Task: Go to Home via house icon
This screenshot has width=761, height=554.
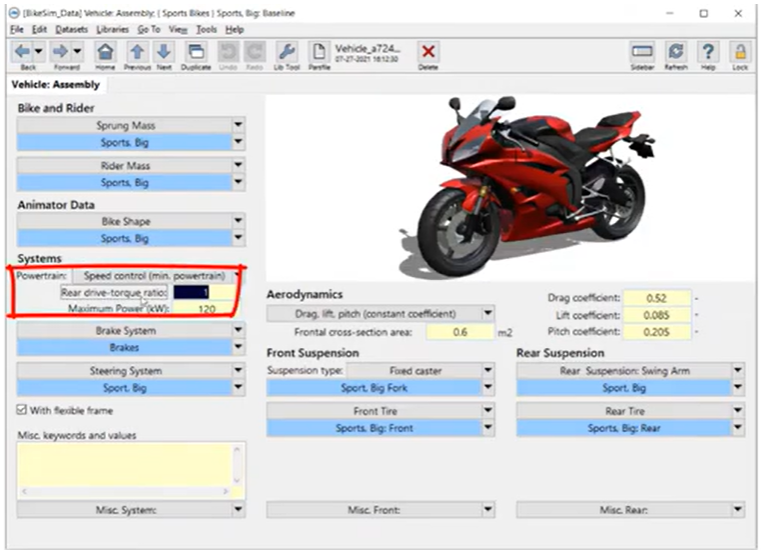Action: click(x=105, y=51)
